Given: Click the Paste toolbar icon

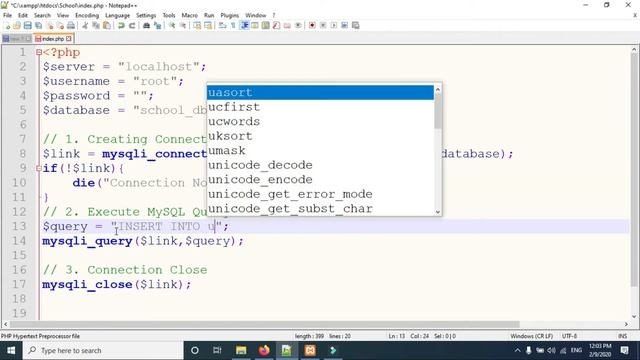Looking at the screenshot, I should point(107,26).
